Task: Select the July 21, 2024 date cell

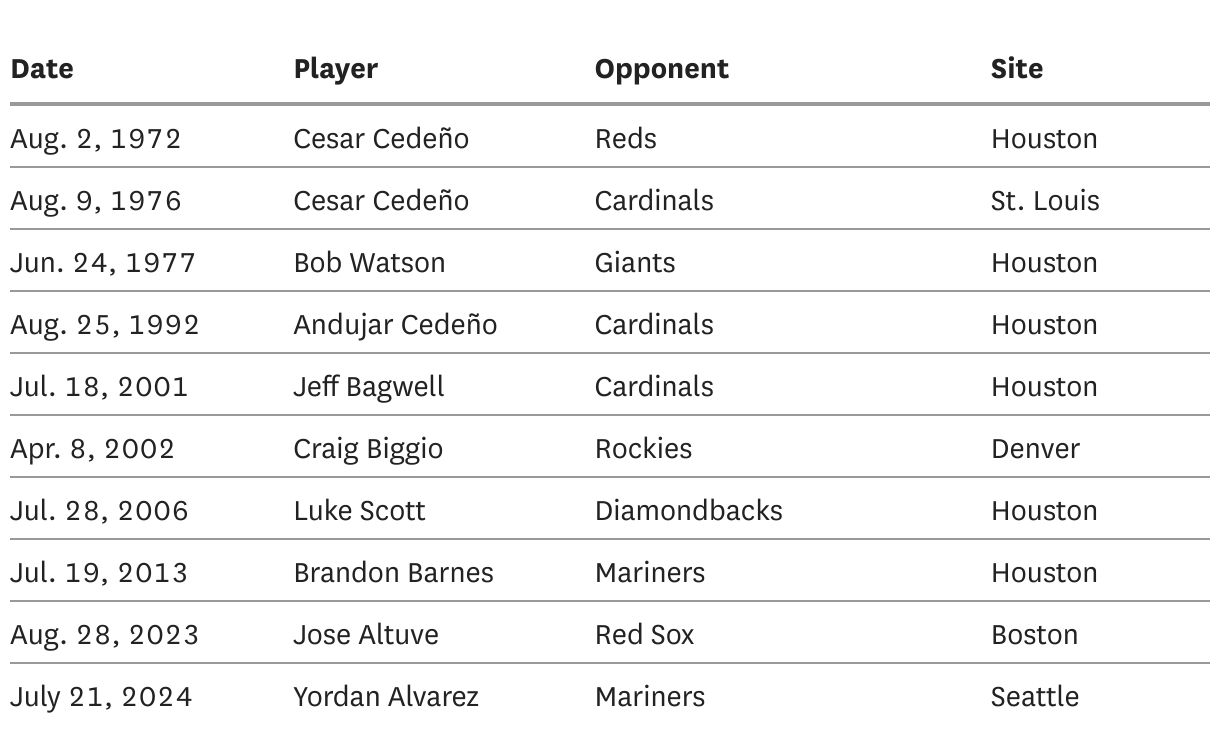Action: click(101, 696)
